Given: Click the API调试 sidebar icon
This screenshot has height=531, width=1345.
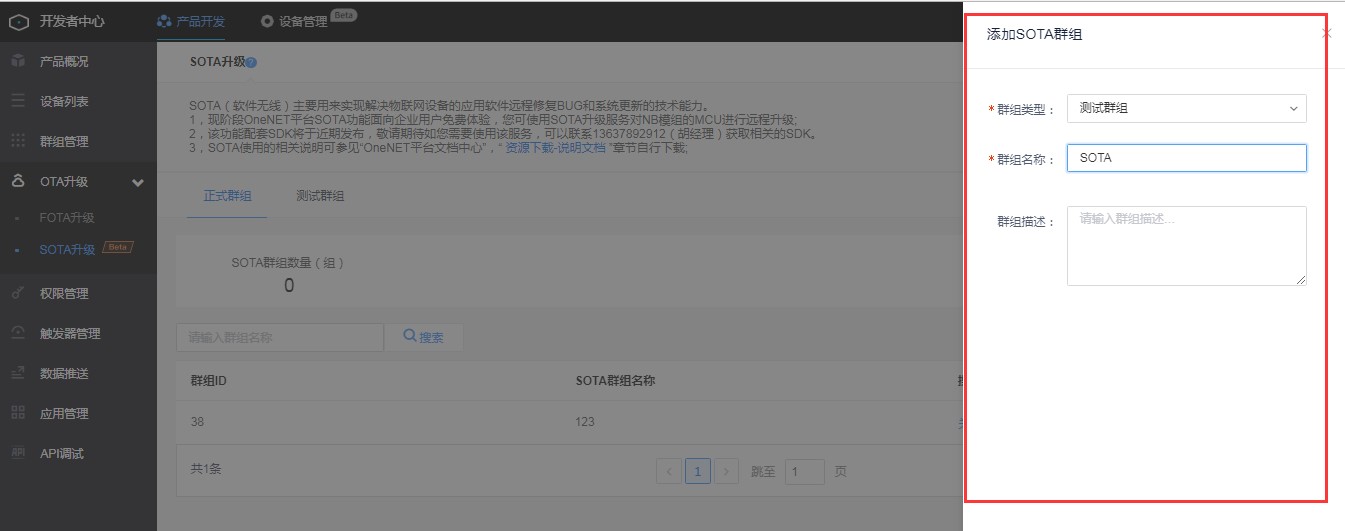Looking at the screenshot, I should tap(18, 453).
